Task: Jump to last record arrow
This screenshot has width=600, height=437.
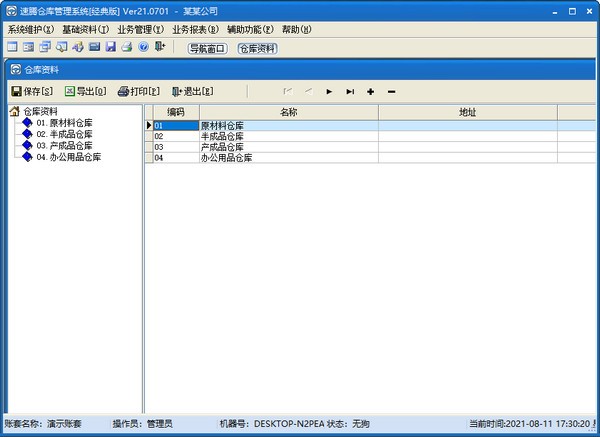Action: click(x=350, y=92)
